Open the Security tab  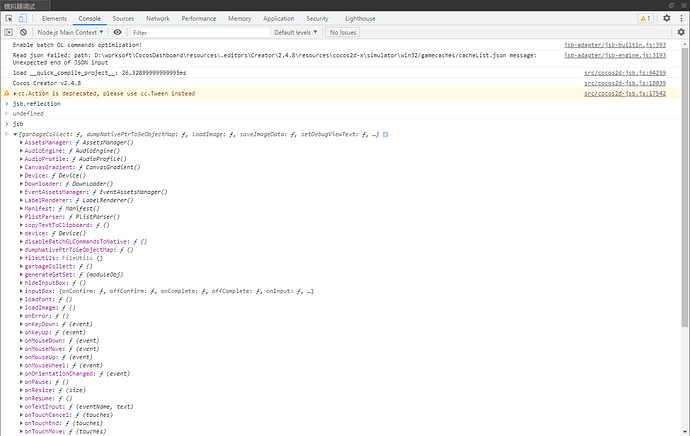click(x=317, y=18)
